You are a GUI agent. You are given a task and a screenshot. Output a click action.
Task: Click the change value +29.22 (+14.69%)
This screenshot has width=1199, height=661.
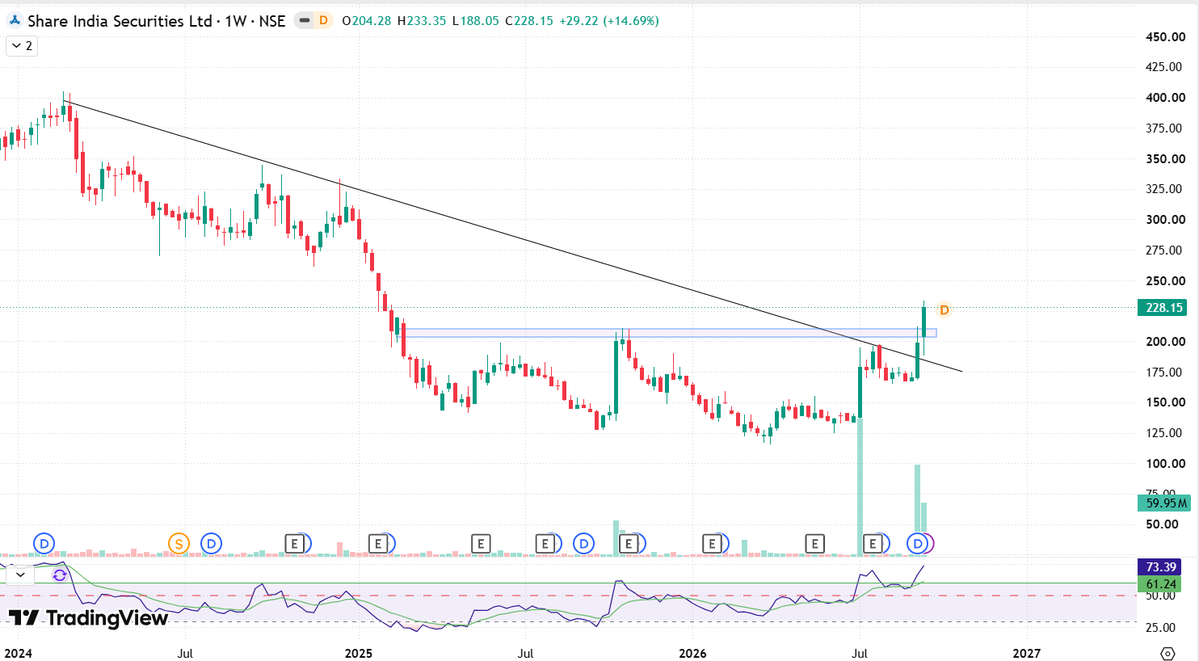[x=609, y=21]
